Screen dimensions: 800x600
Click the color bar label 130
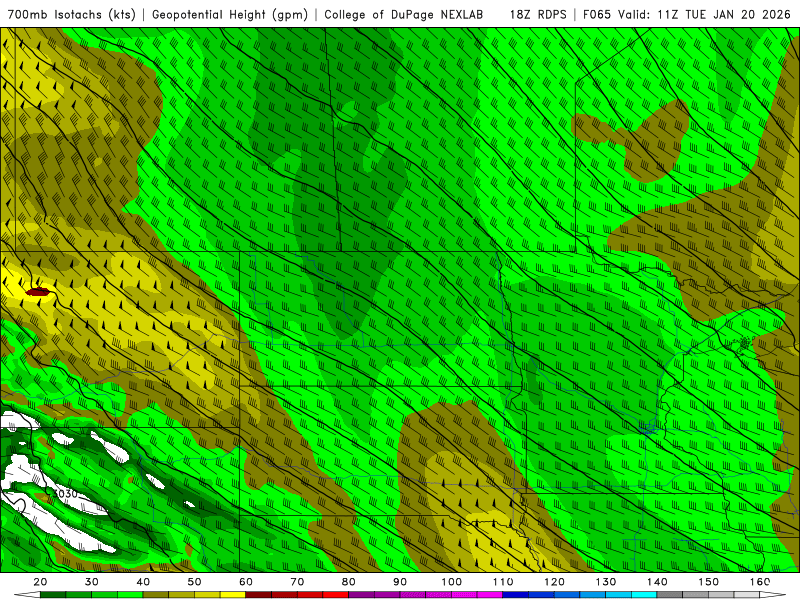[606, 582]
